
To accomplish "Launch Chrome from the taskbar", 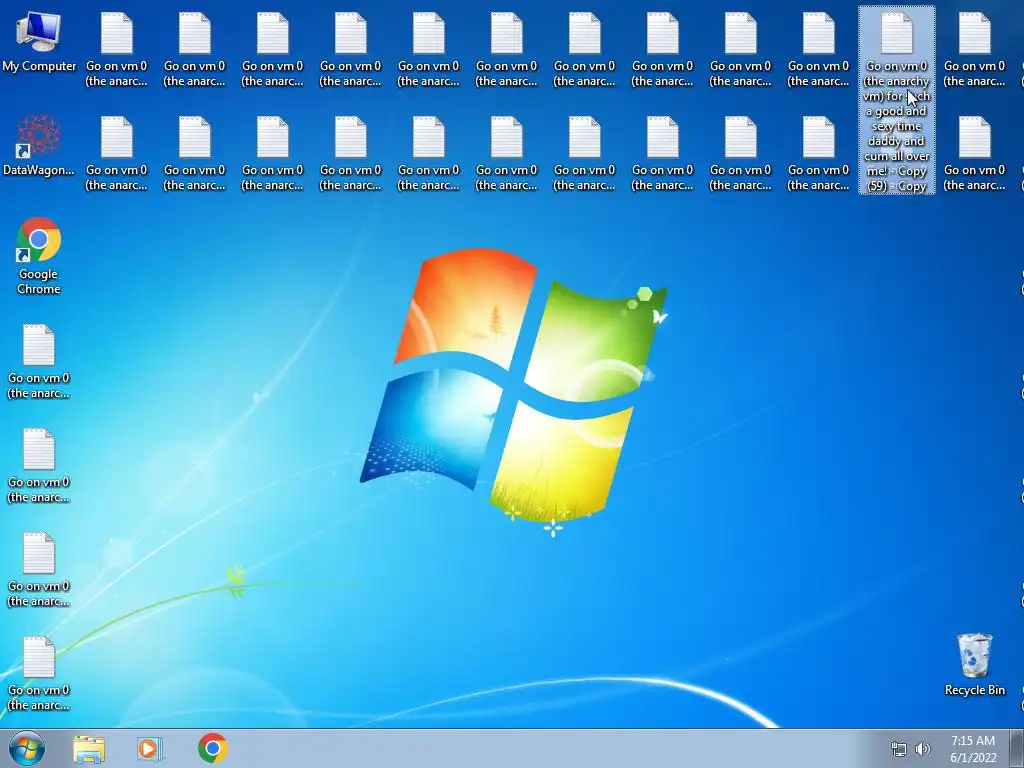I will pyautogui.click(x=213, y=748).
